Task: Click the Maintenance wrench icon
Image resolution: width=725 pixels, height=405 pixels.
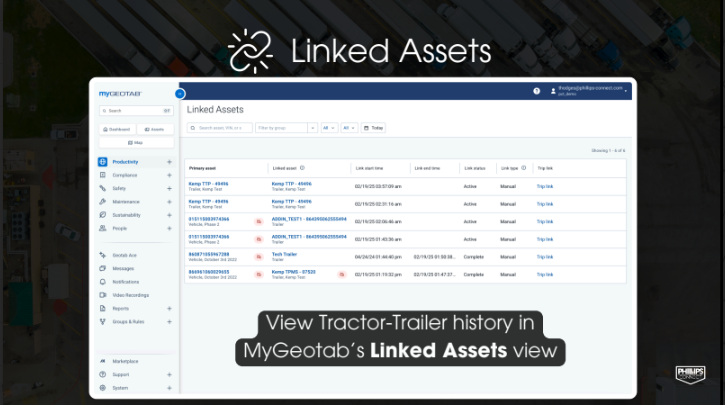Action: tap(103, 202)
